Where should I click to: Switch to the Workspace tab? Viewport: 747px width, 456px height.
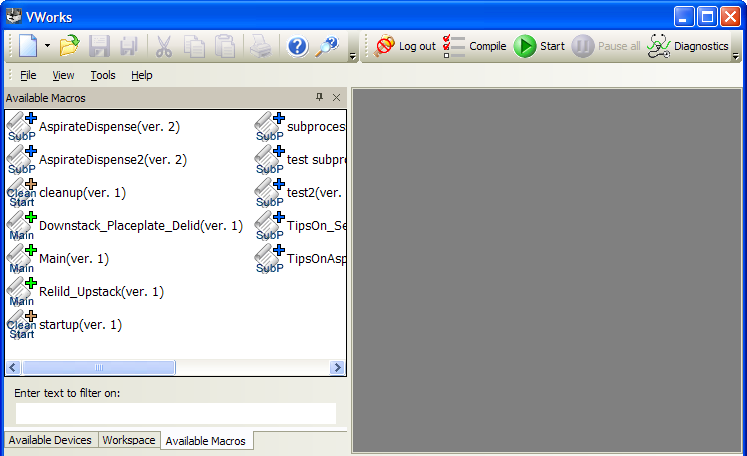click(x=129, y=440)
